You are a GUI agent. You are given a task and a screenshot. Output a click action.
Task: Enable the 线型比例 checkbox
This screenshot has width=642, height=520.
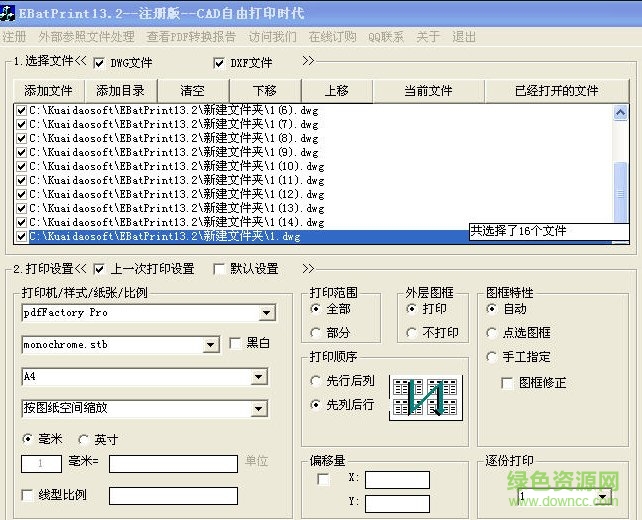(27, 495)
